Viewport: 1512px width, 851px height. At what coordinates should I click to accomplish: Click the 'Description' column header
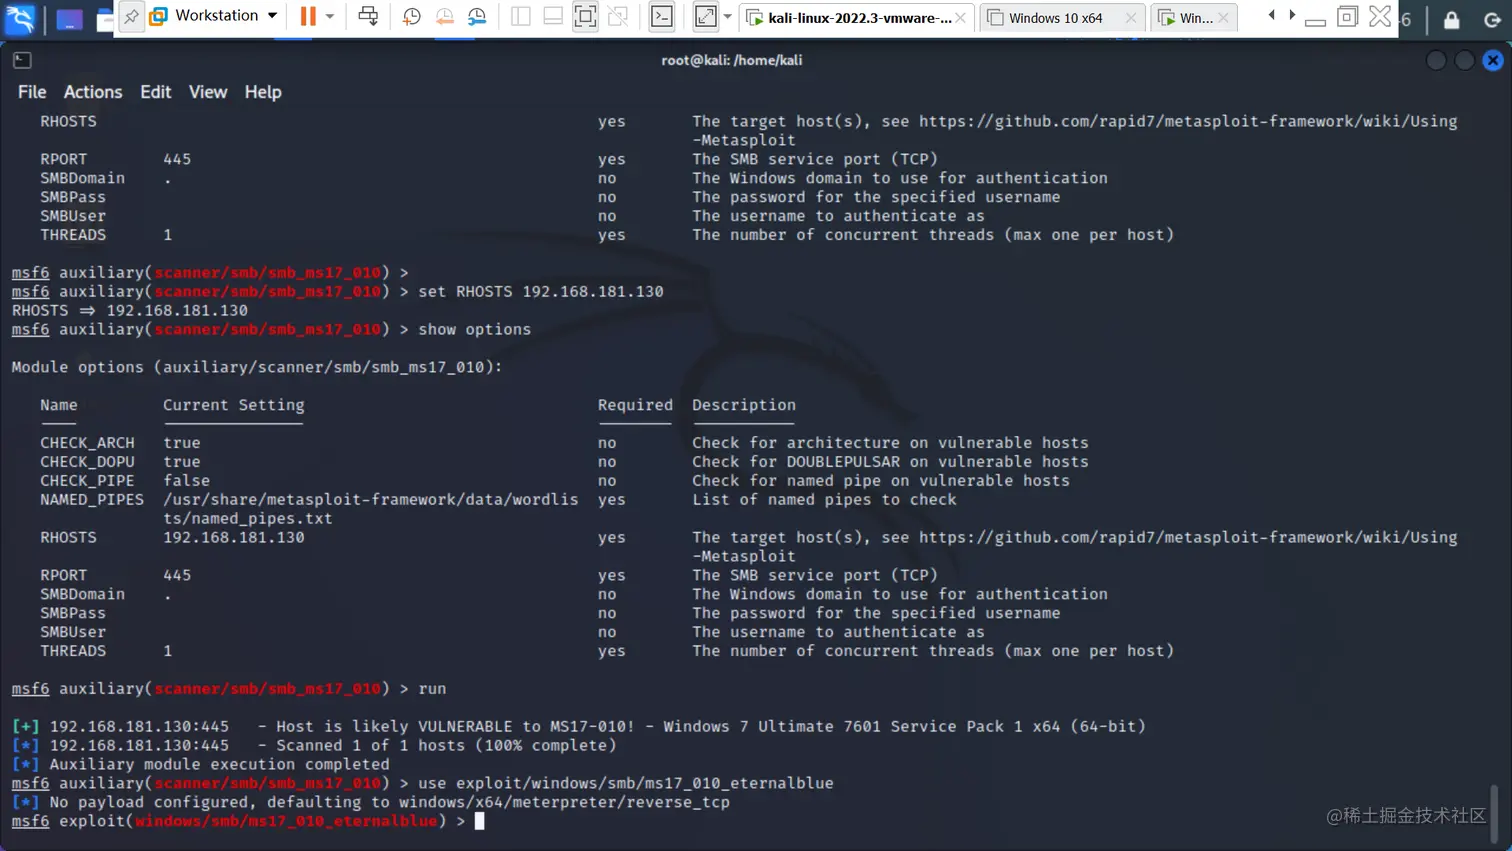click(x=744, y=405)
